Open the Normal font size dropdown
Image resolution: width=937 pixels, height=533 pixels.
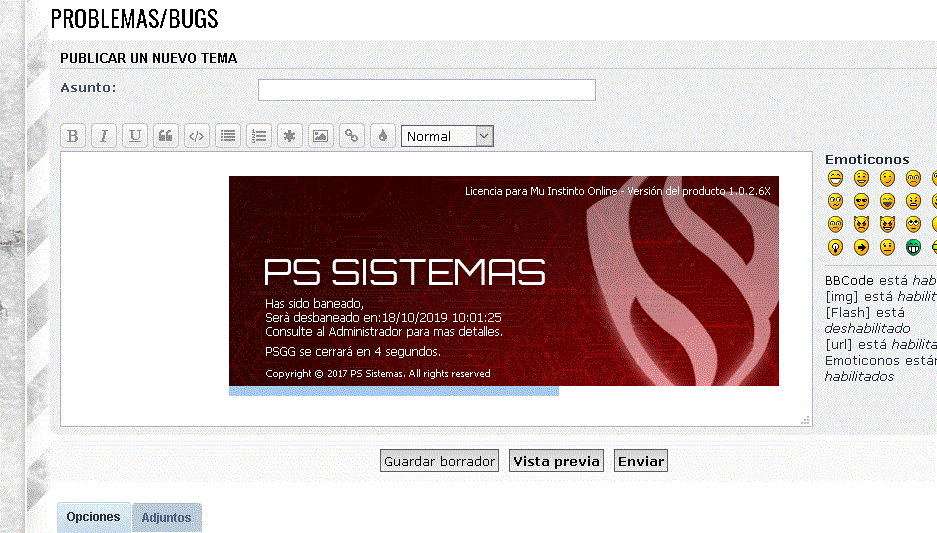coord(447,137)
